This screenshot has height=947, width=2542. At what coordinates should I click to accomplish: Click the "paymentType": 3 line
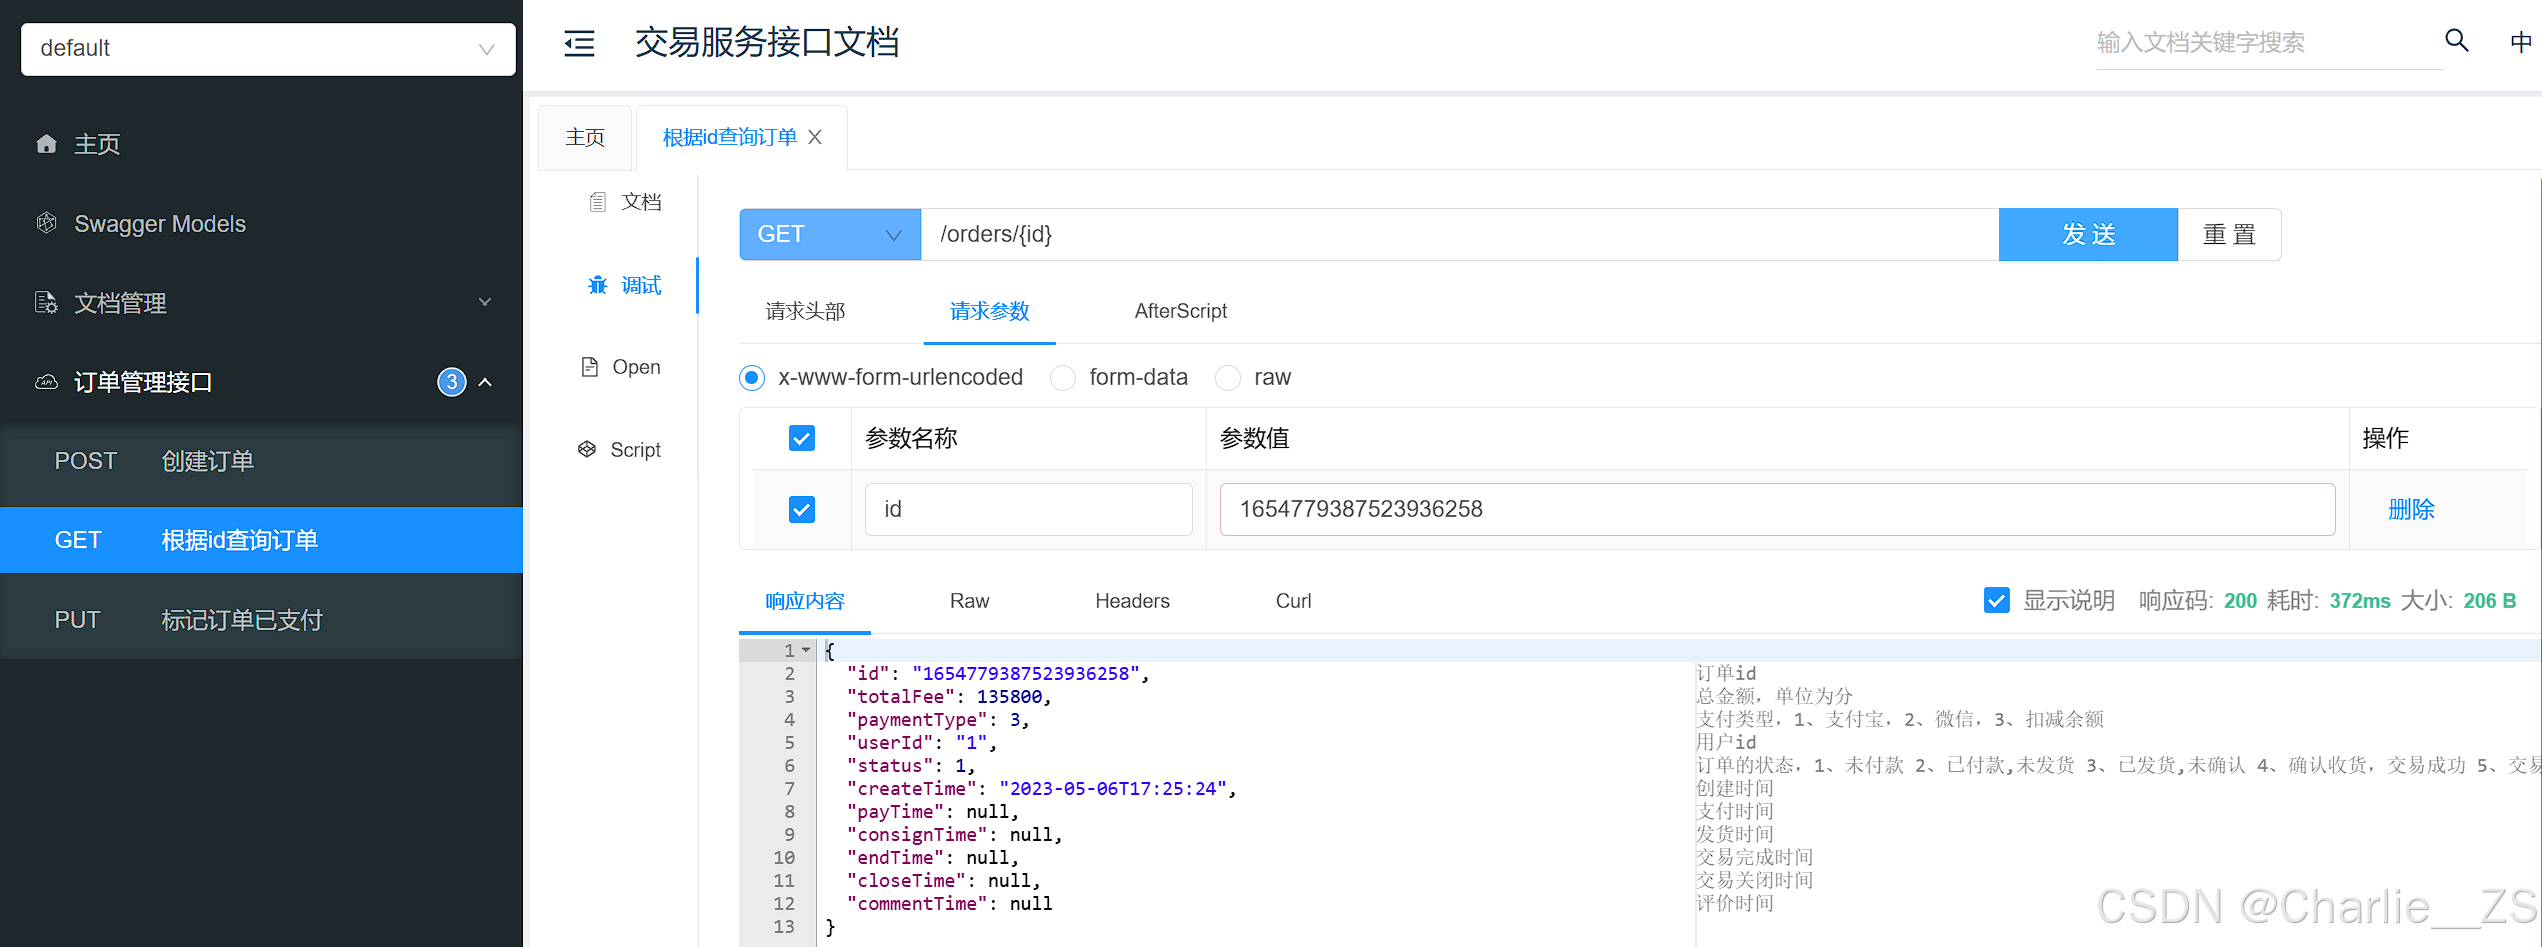937,719
